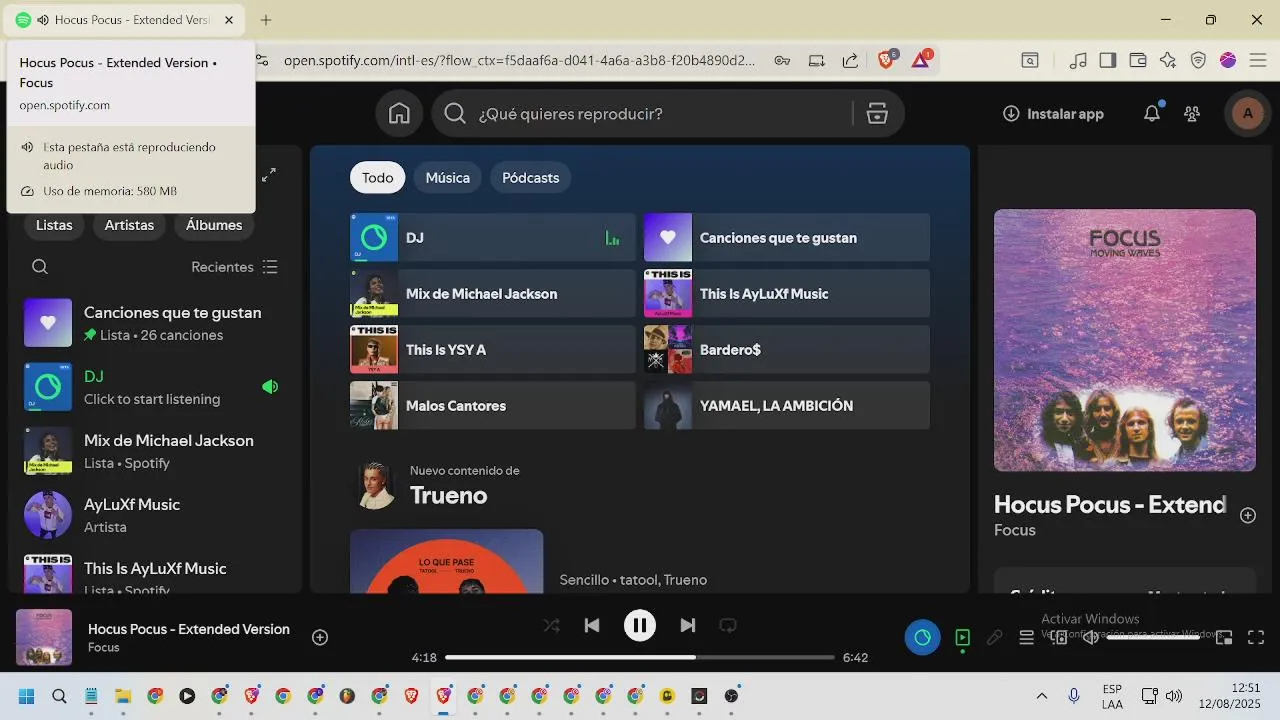Viewport: 1280px width, 720px height.
Task: Open the Recientes sort dropdown
Action: pos(235,267)
